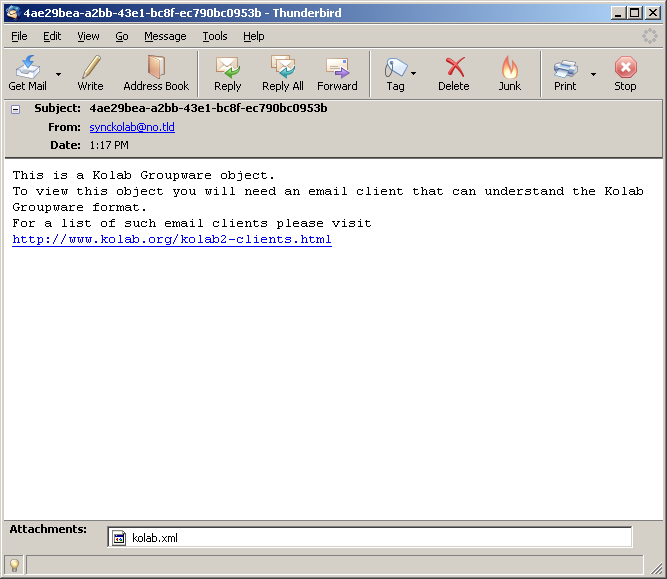Click the Write pencil icon

[91, 67]
